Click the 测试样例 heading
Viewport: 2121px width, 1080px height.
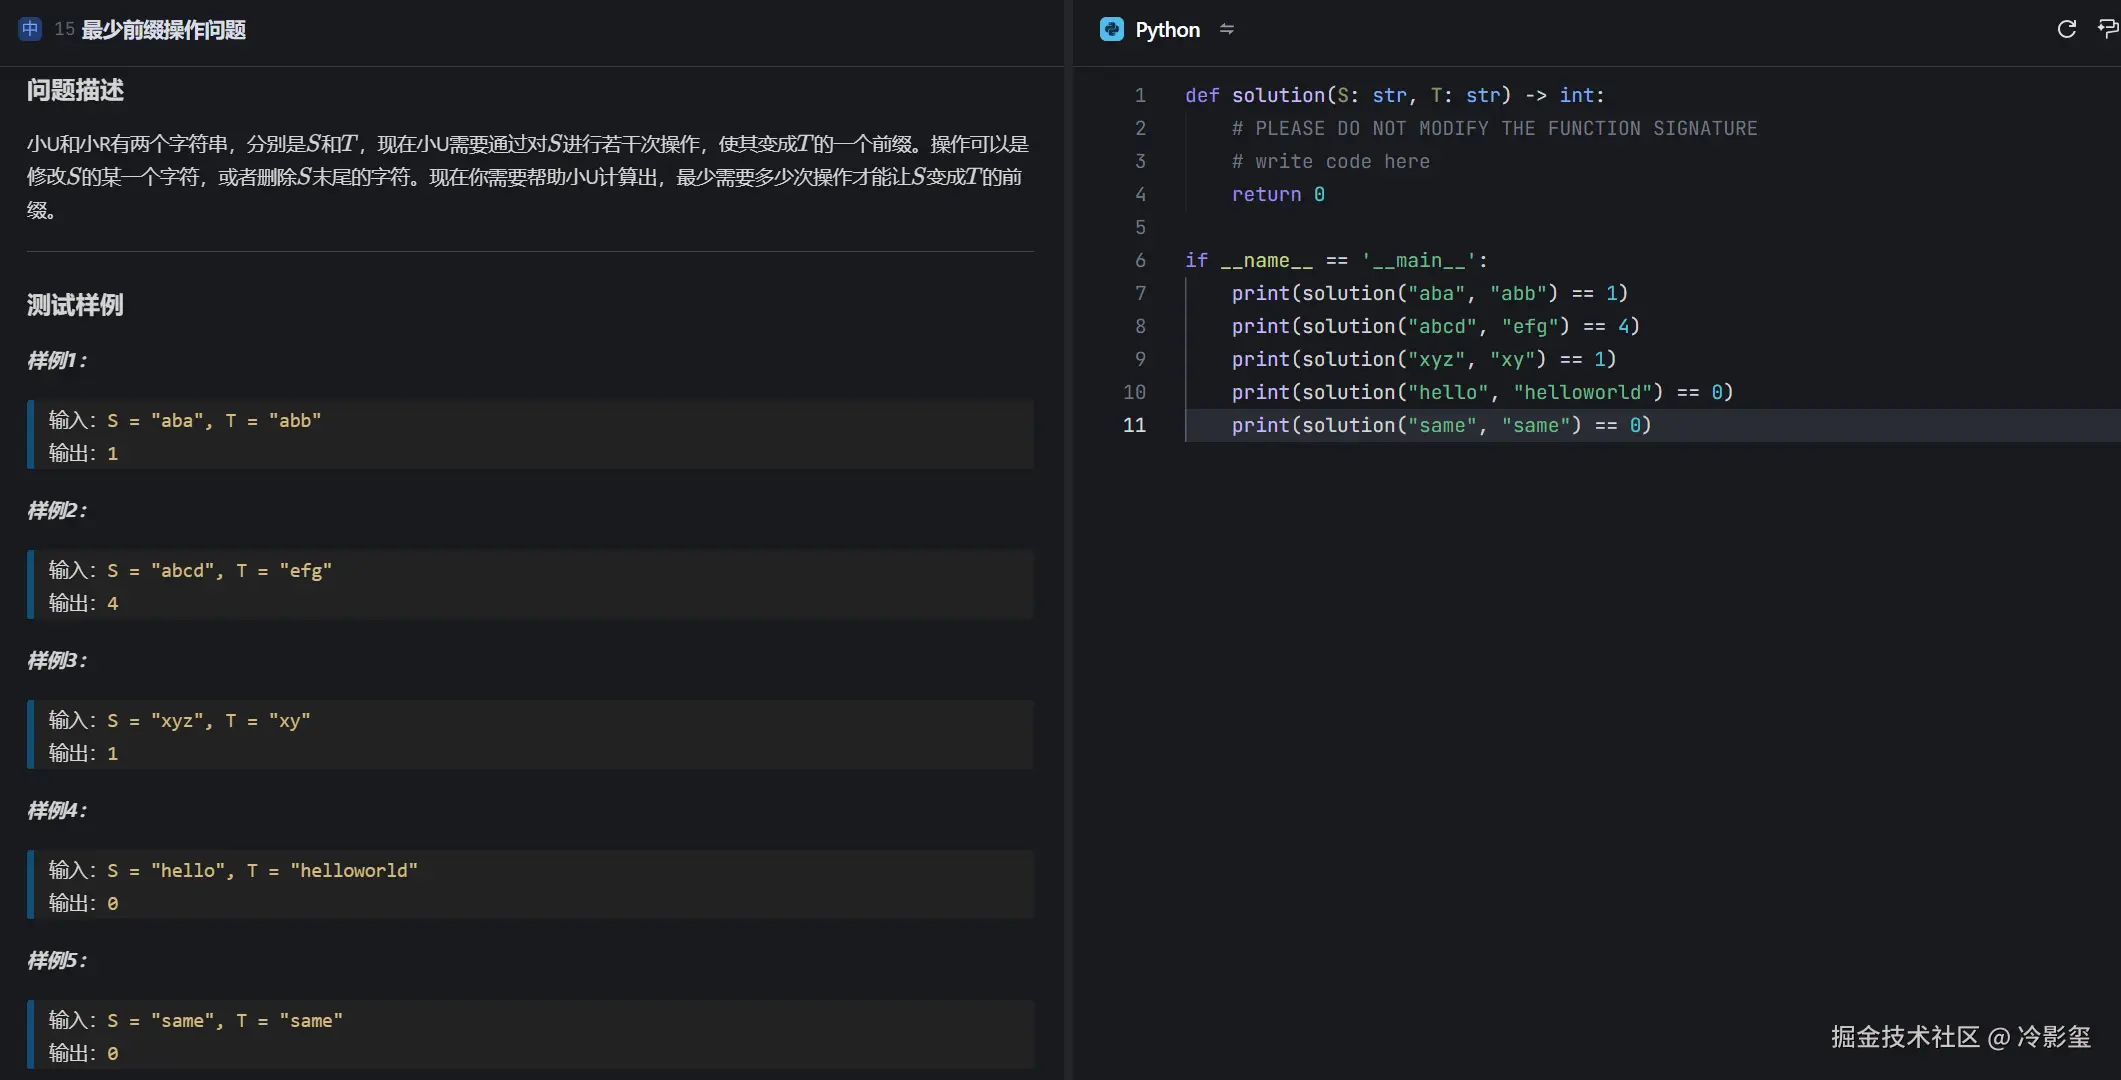[x=75, y=305]
